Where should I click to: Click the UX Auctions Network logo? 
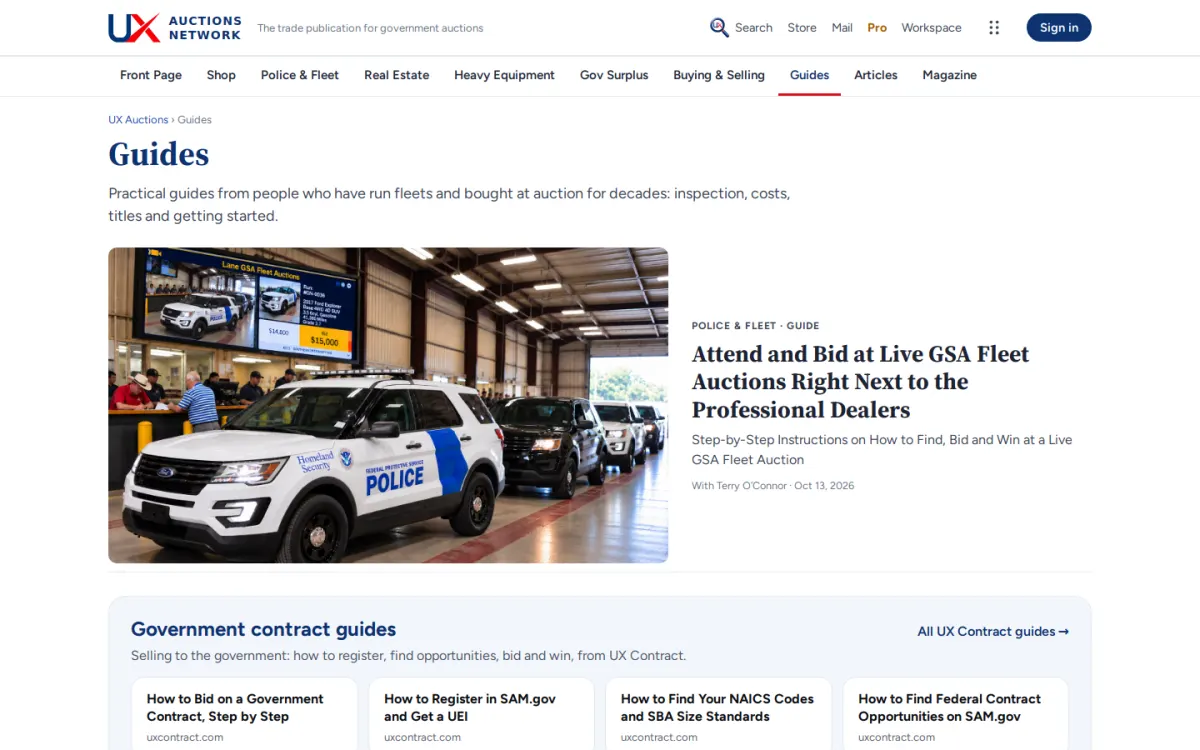click(x=175, y=28)
